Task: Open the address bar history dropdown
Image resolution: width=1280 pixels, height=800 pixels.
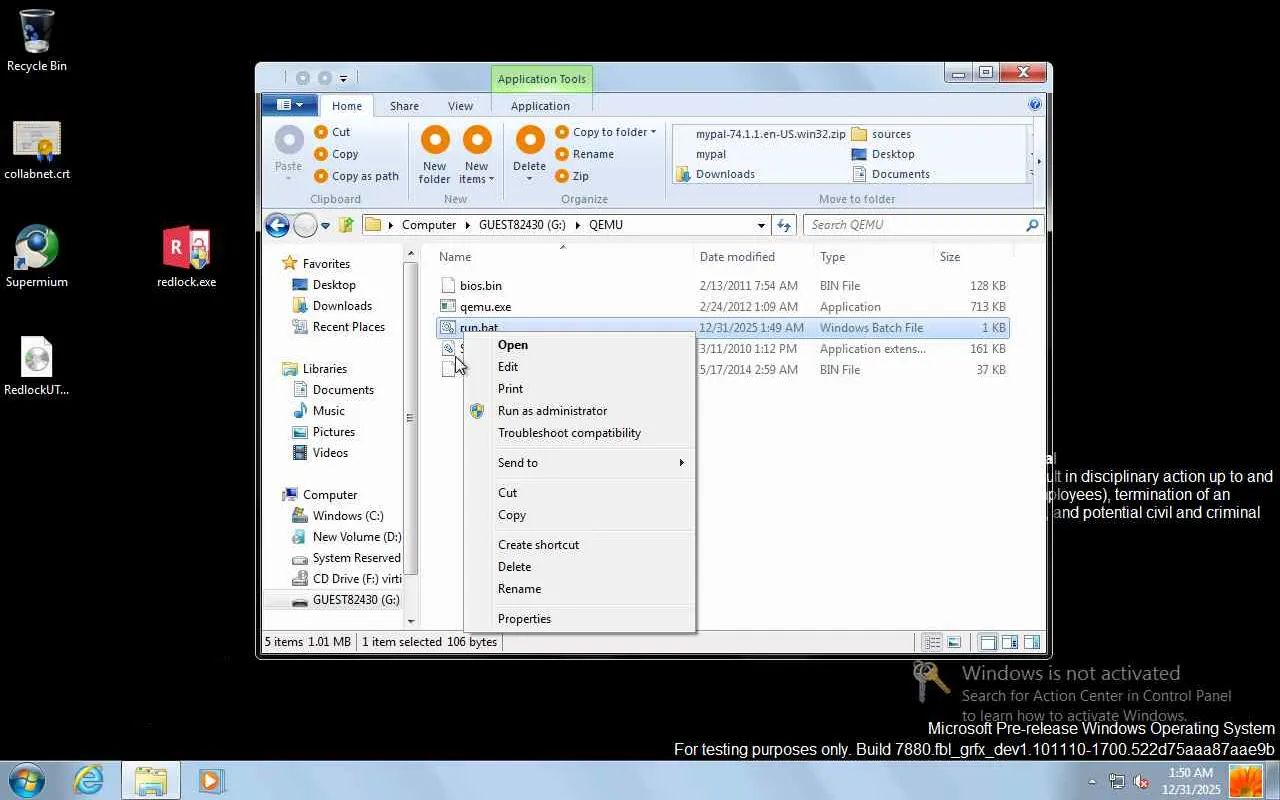Action: tap(761, 225)
